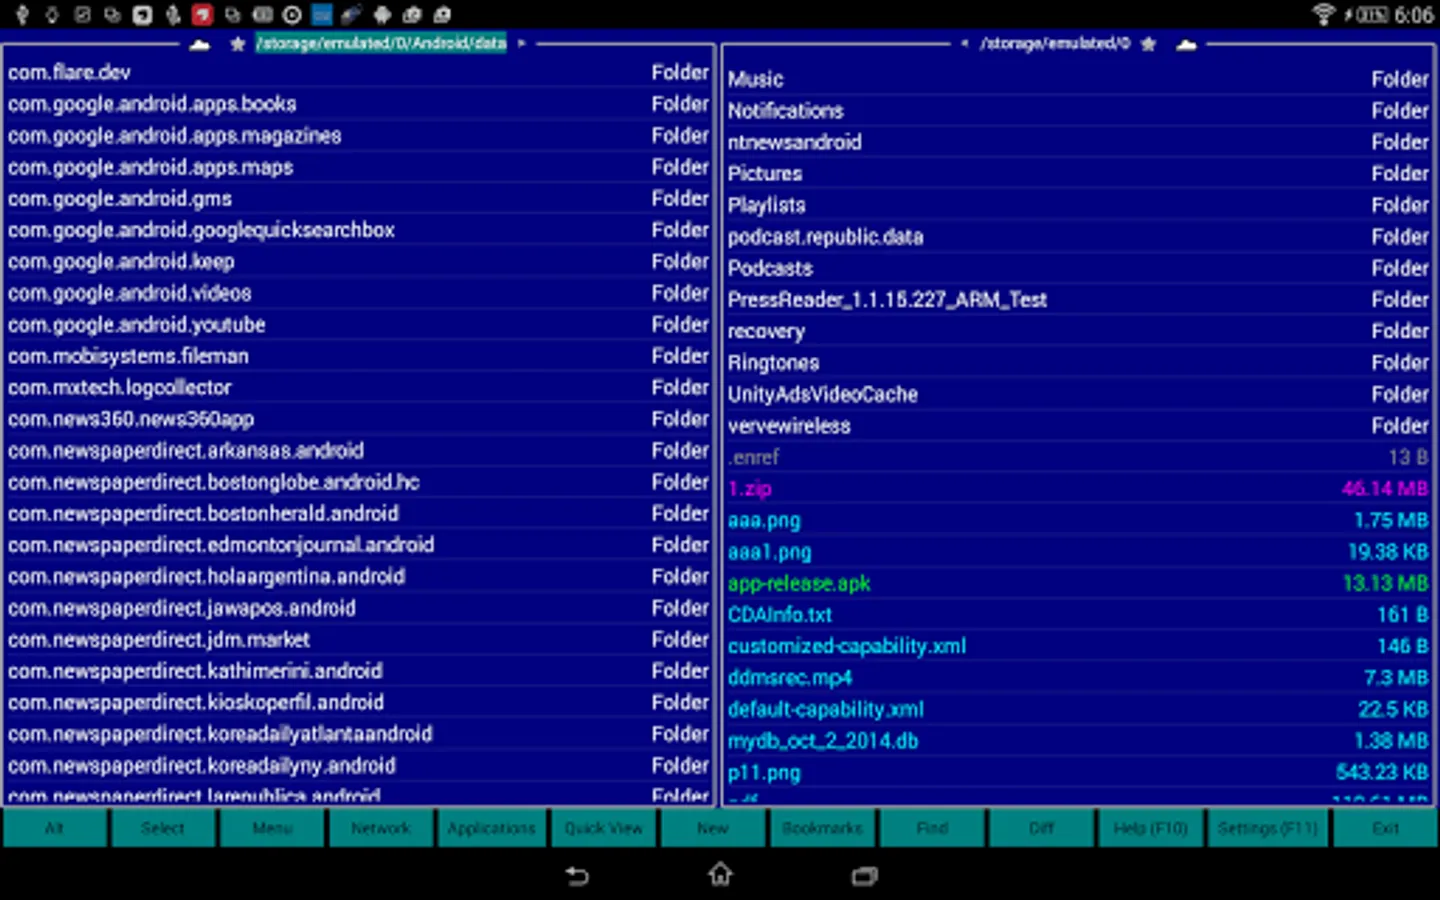
Task: Select the PressReader_1.1.15.227_ARM_Test folder
Action: (1078, 299)
